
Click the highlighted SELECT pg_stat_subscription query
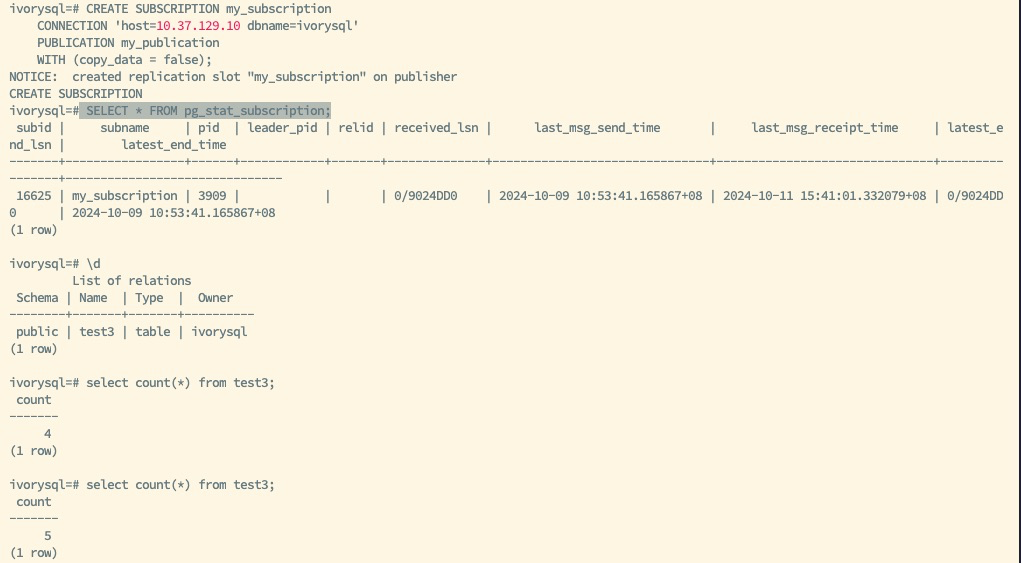click(206, 110)
